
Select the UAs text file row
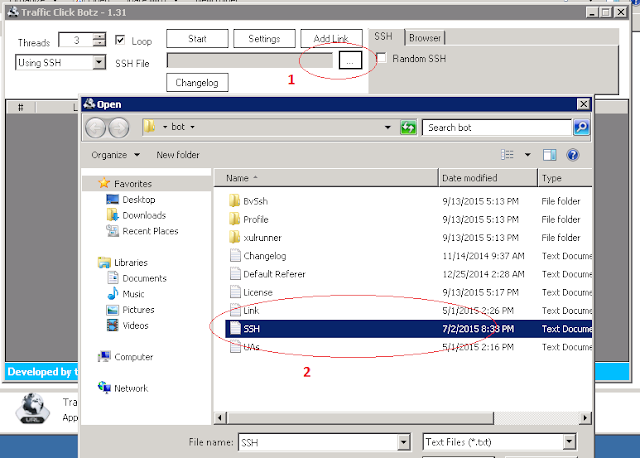coord(408,347)
